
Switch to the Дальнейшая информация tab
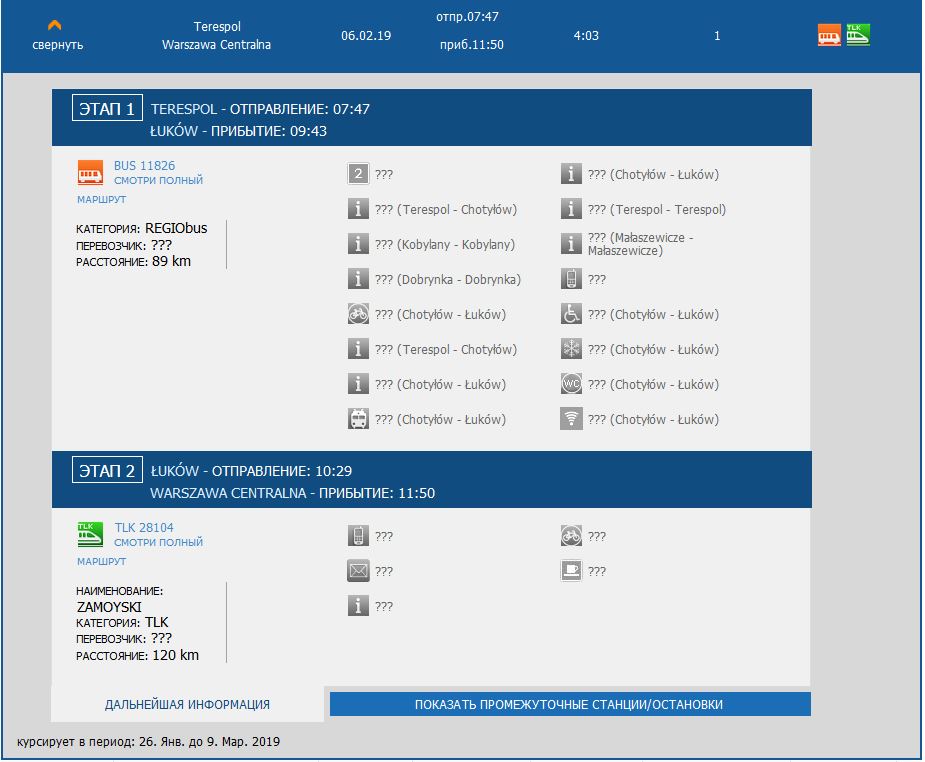[x=187, y=704]
